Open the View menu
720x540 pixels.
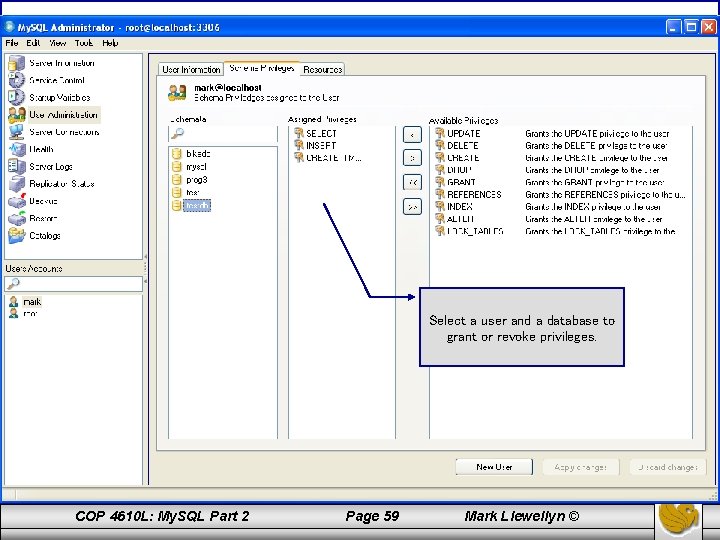click(x=57, y=43)
